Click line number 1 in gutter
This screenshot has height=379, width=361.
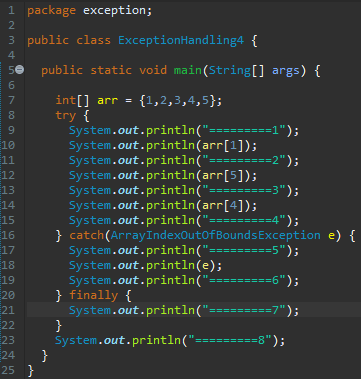[x=11, y=10]
